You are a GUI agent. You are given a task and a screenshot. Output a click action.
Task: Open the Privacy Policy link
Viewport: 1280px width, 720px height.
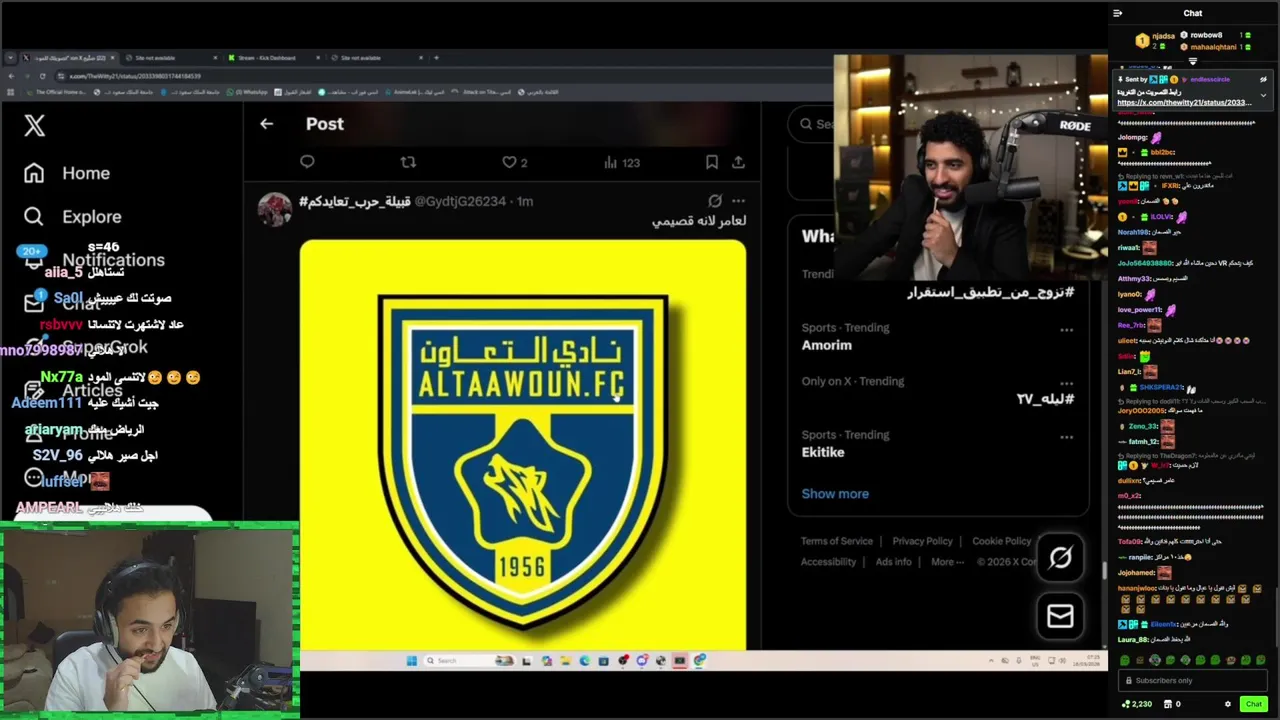point(922,541)
